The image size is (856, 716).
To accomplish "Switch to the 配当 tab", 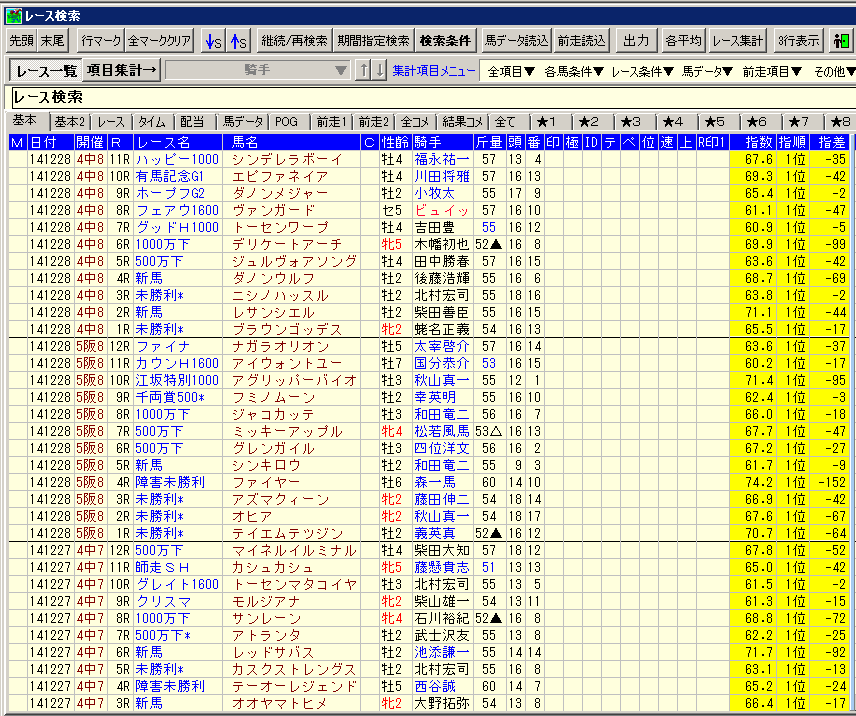I will pos(192,122).
